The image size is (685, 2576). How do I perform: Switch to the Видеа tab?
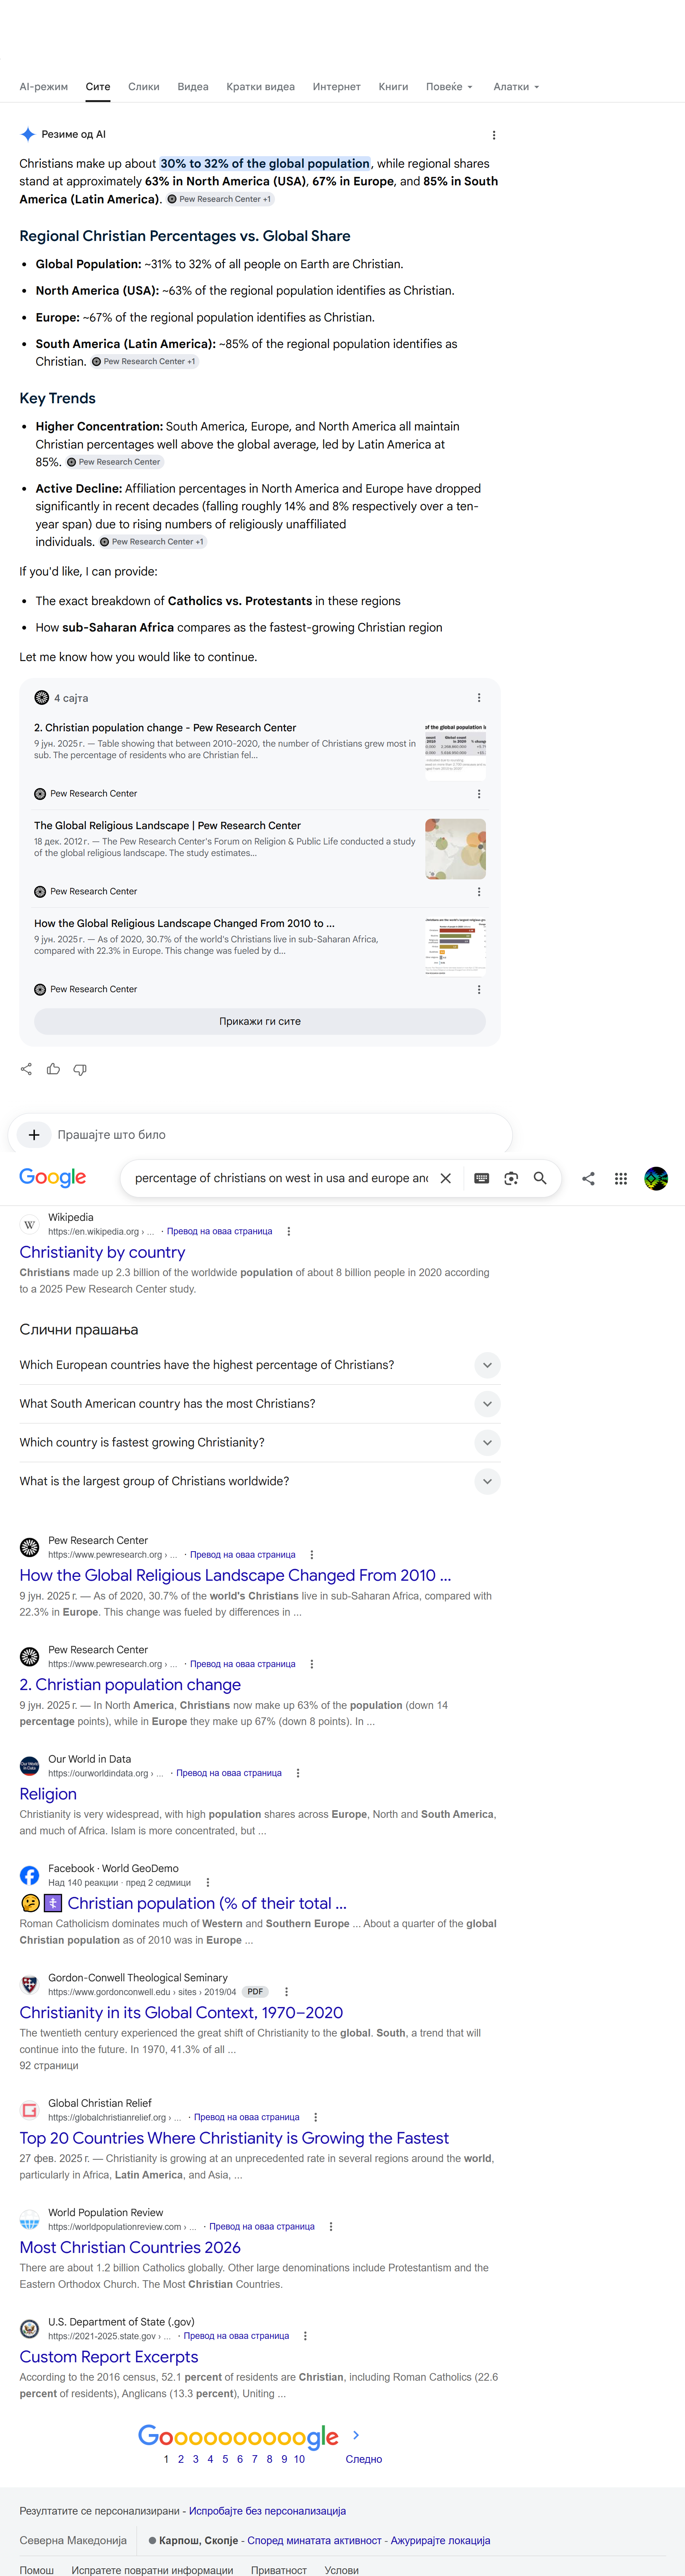click(x=193, y=87)
